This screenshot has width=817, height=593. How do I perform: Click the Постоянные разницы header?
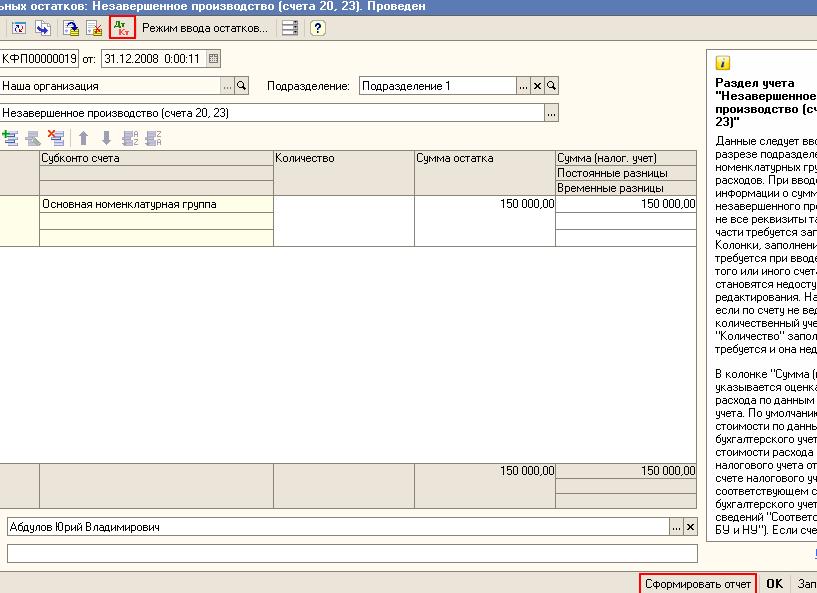(626, 173)
